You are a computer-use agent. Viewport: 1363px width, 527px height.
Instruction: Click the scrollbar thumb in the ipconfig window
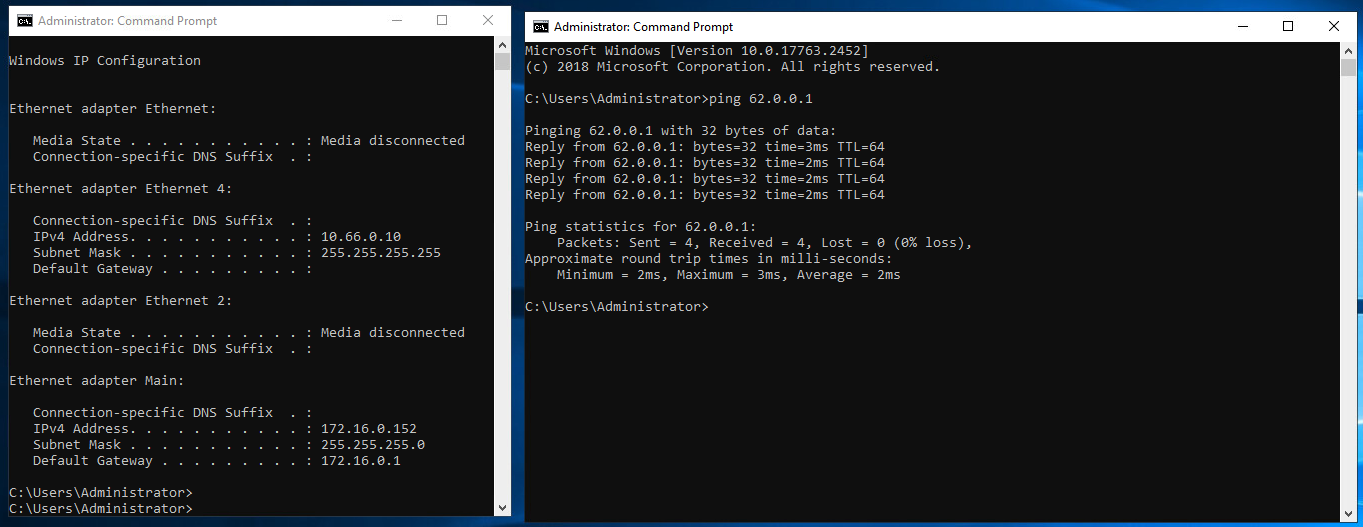click(x=503, y=62)
